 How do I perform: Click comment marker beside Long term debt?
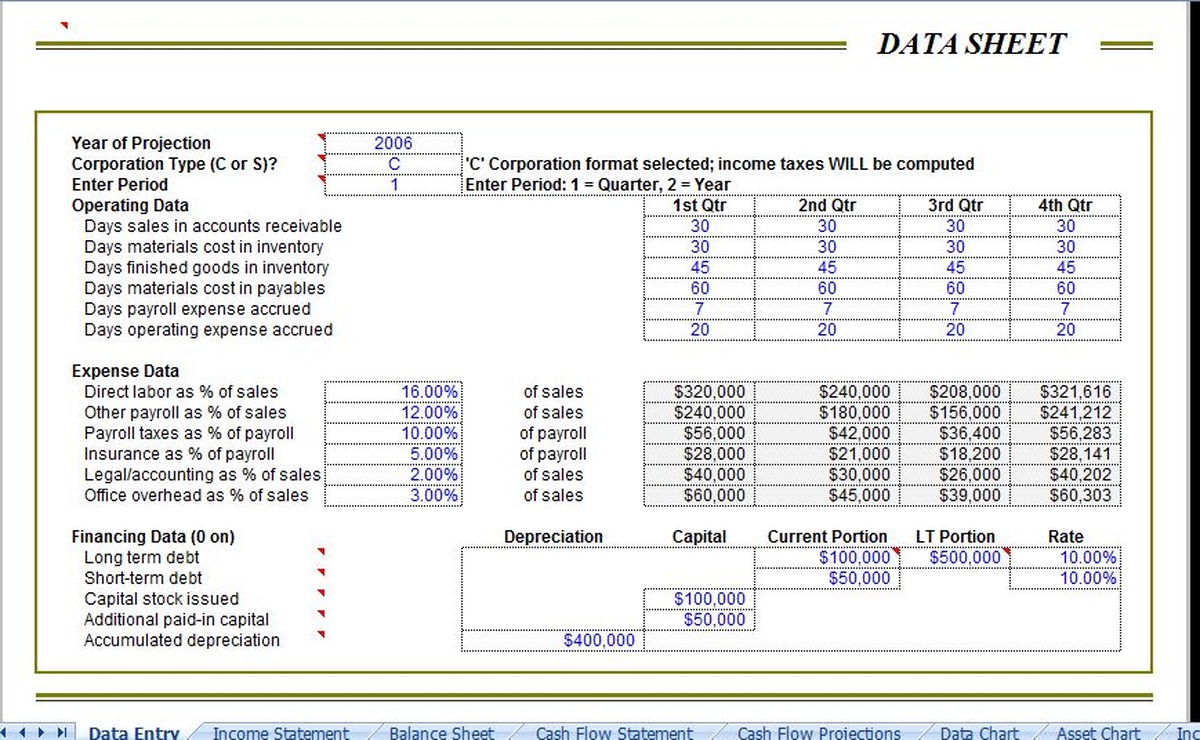pos(322,551)
